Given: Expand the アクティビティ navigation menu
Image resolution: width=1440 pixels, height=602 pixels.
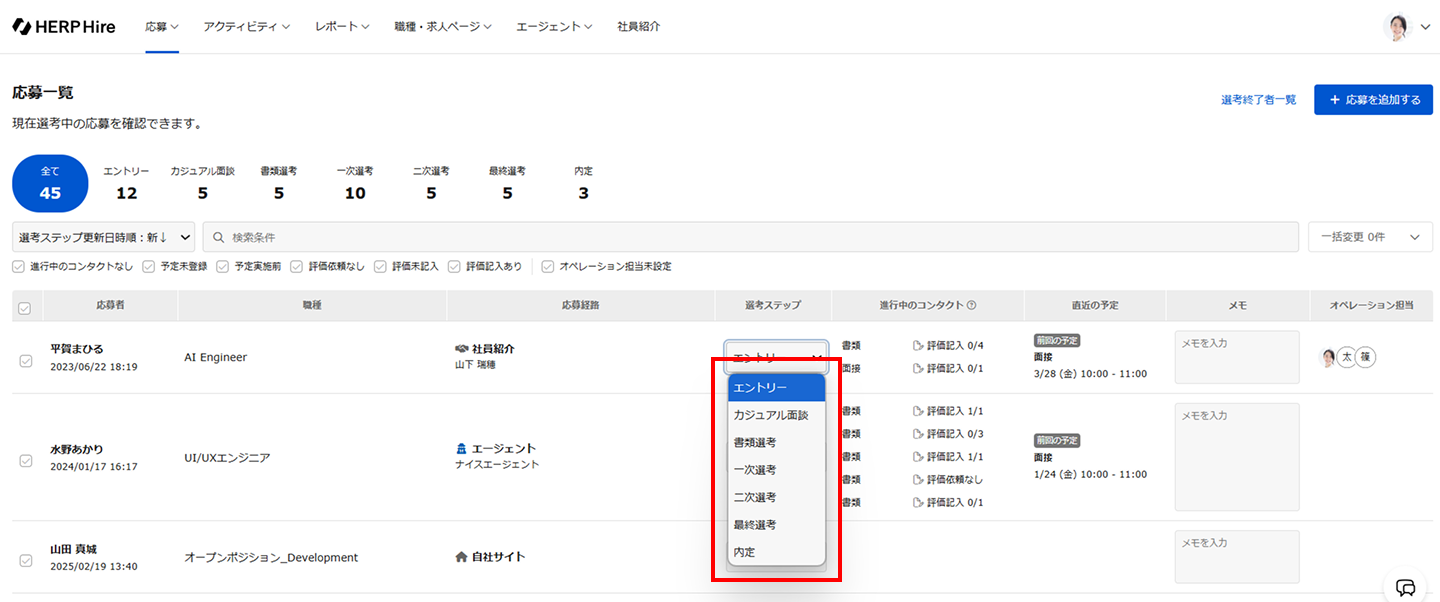Looking at the screenshot, I should coord(246,27).
